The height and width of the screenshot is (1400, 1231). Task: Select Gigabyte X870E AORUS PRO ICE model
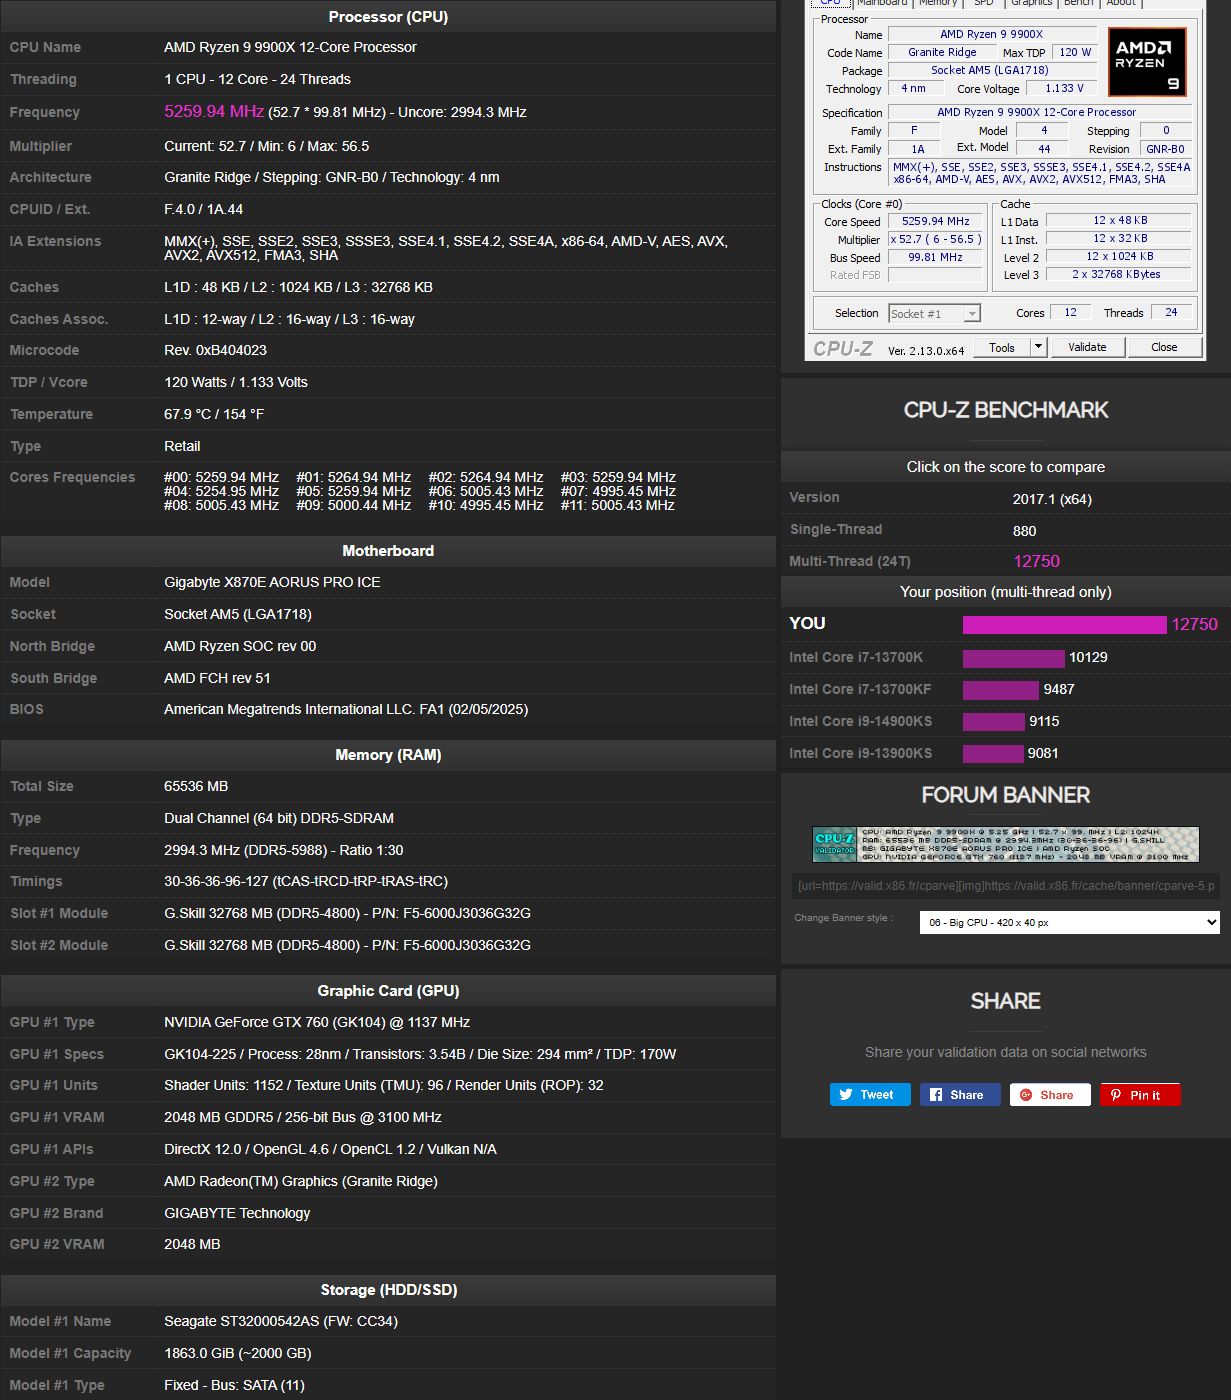272,582
